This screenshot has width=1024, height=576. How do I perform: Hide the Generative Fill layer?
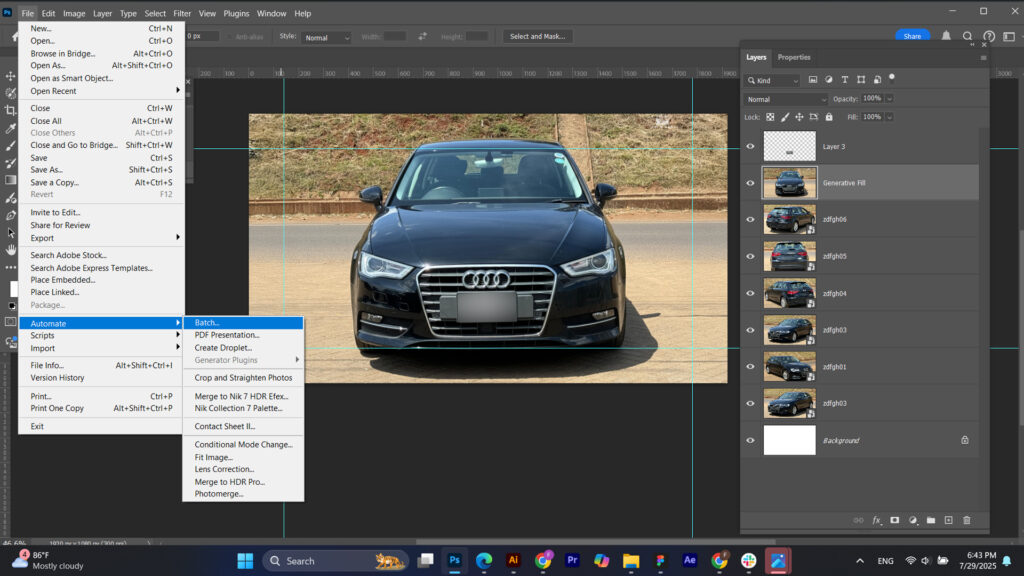tap(750, 183)
